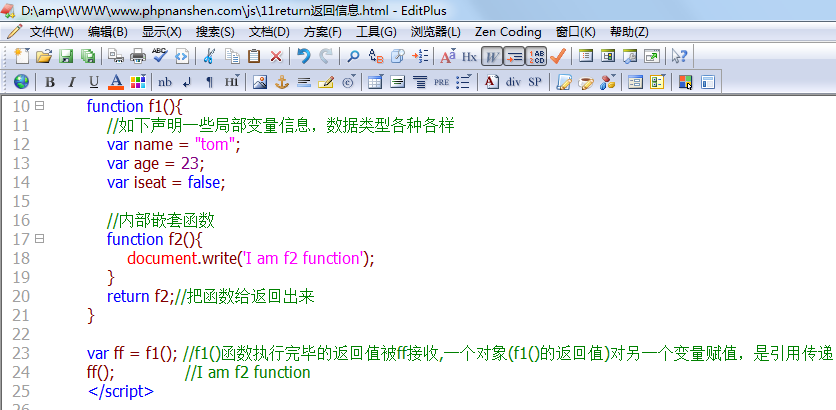Screen dimensions: 836x410
Task: Click the Full Screen icon
Action: pyautogui.click(x=652, y=56)
